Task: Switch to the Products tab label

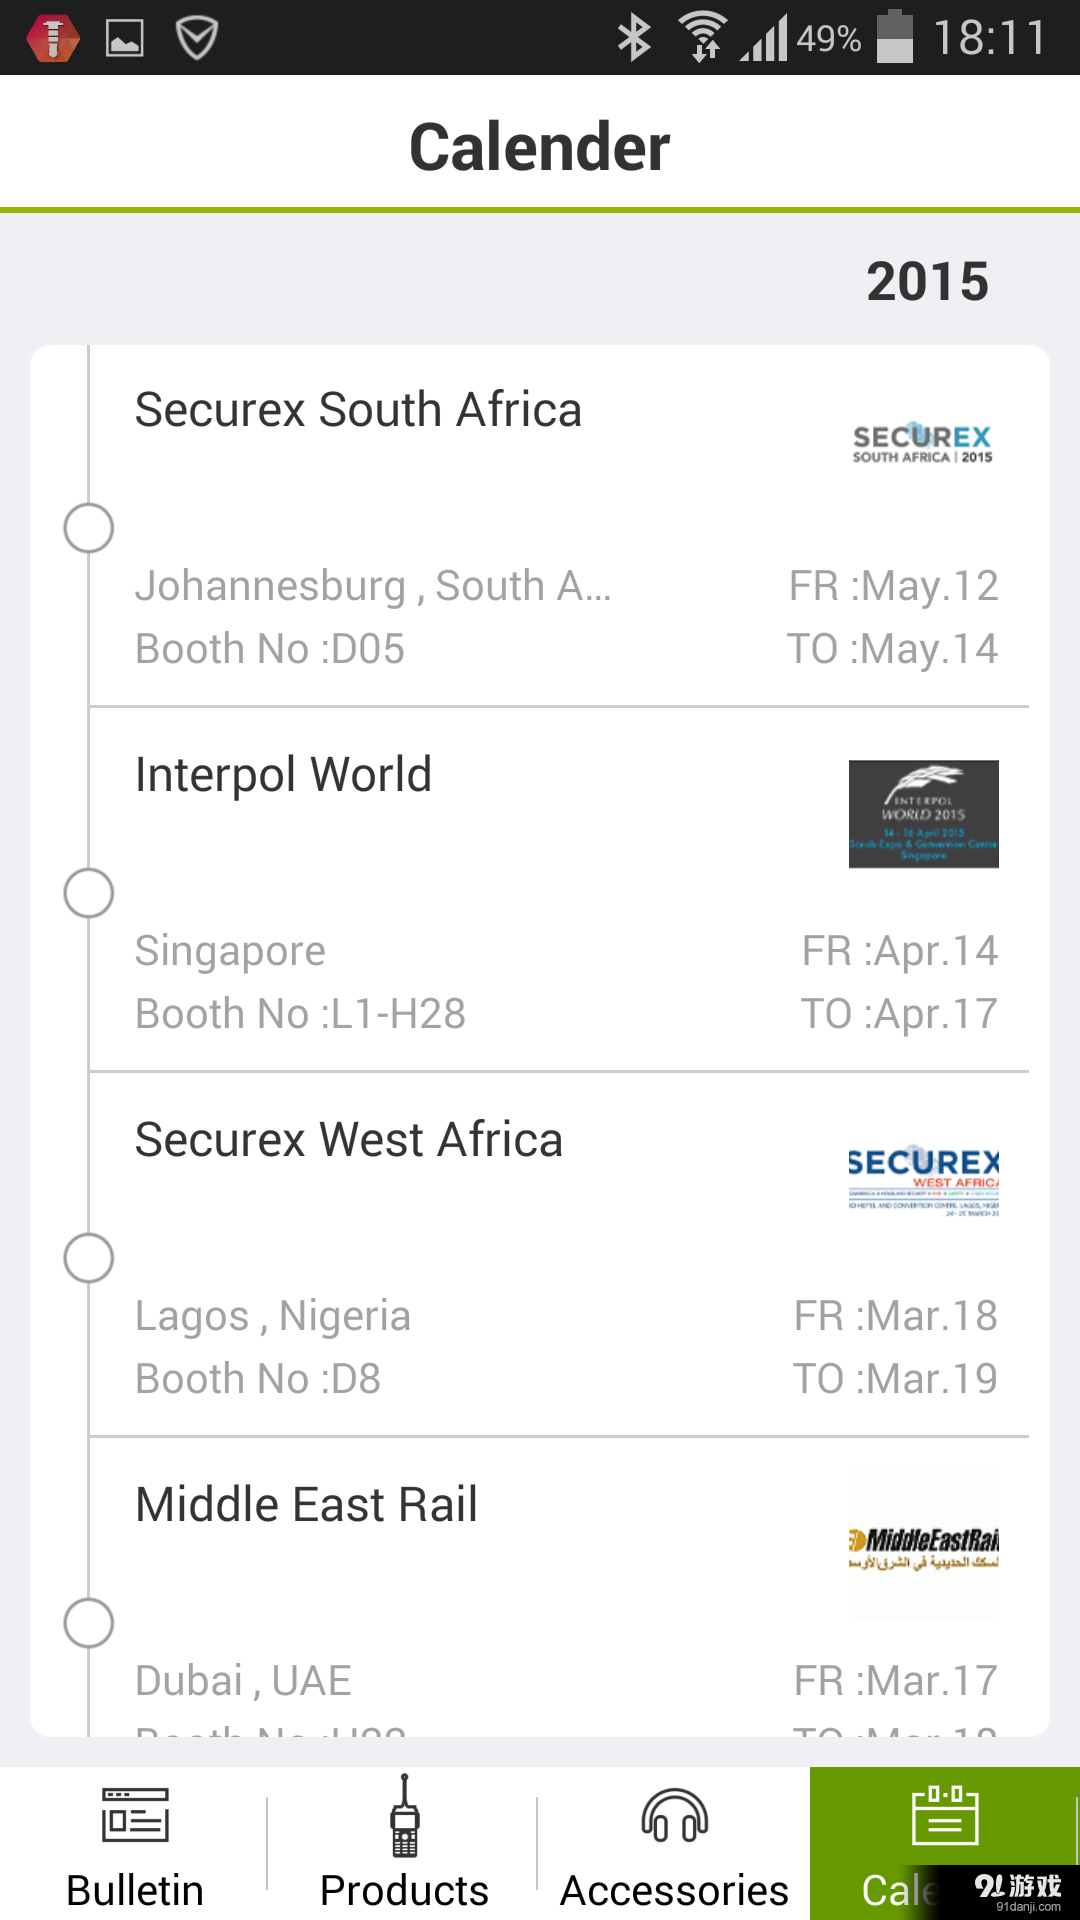Action: [404, 1890]
